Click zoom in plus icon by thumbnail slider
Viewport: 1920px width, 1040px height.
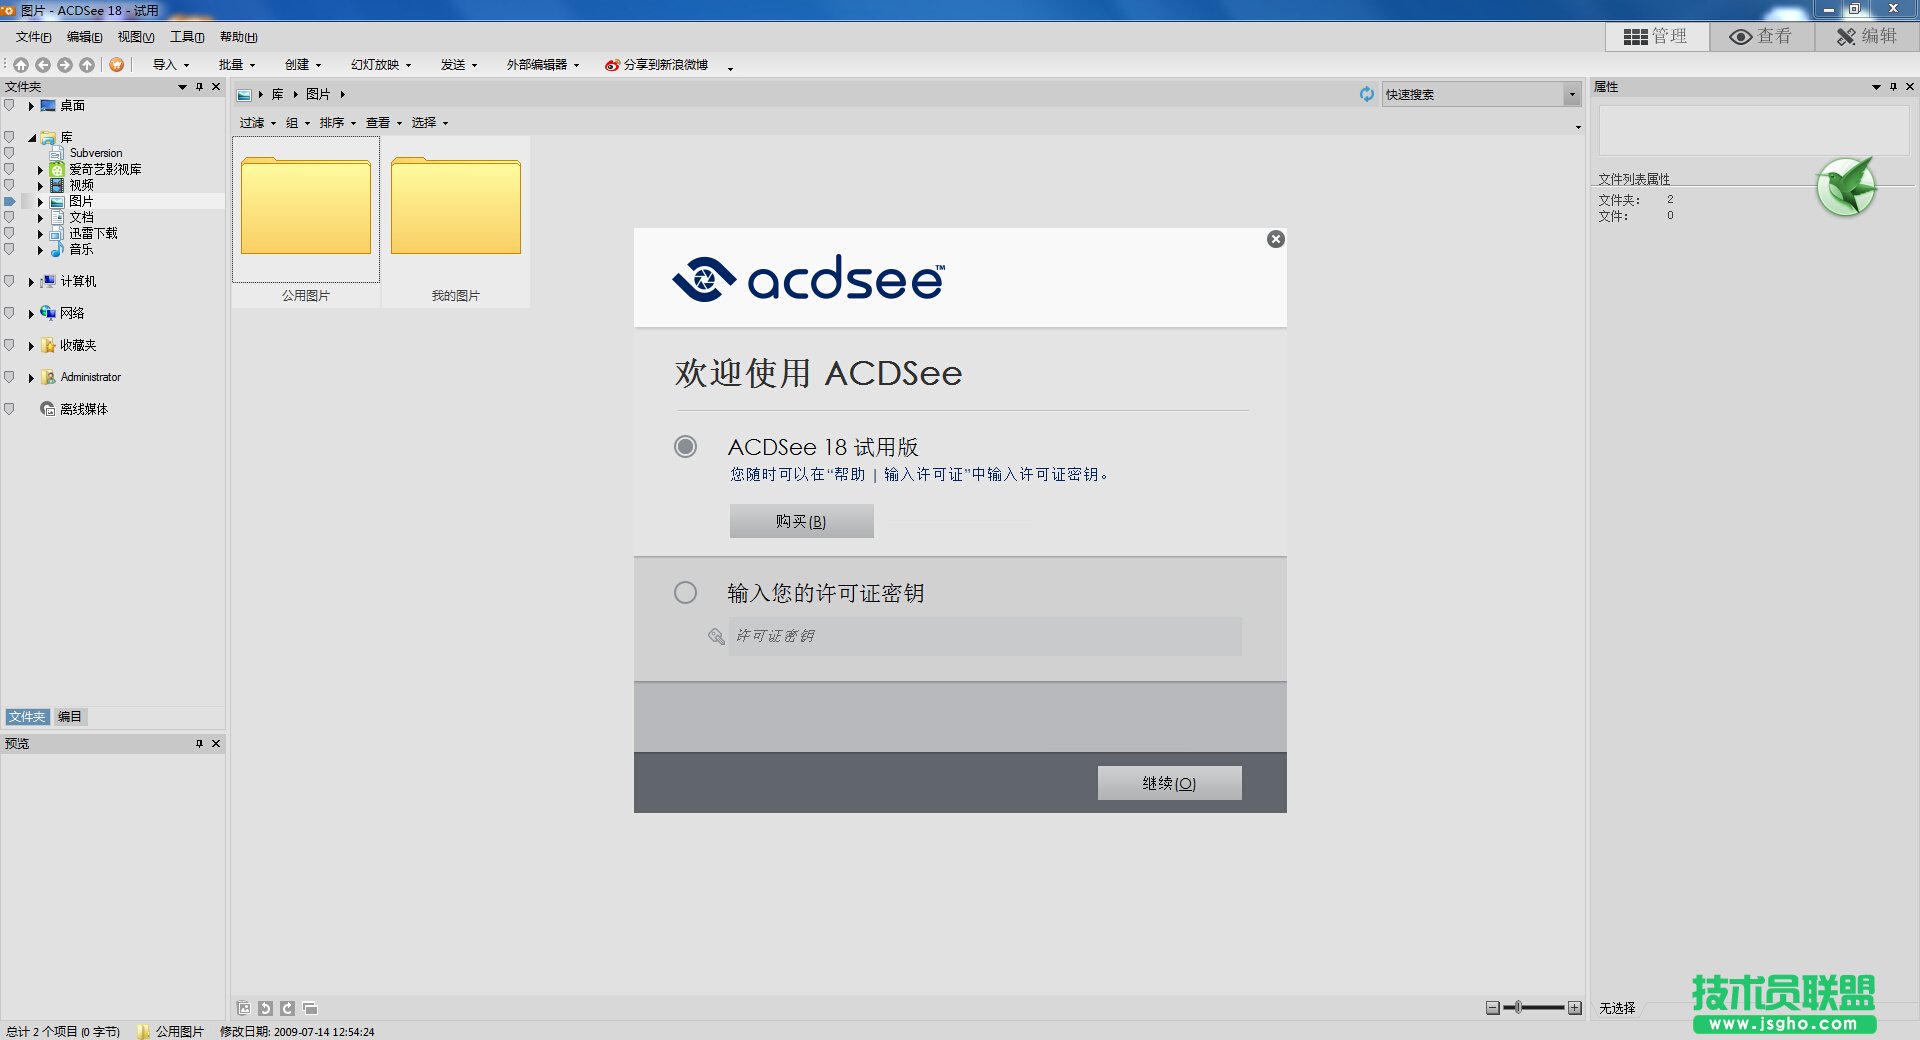pyautogui.click(x=1575, y=1008)
